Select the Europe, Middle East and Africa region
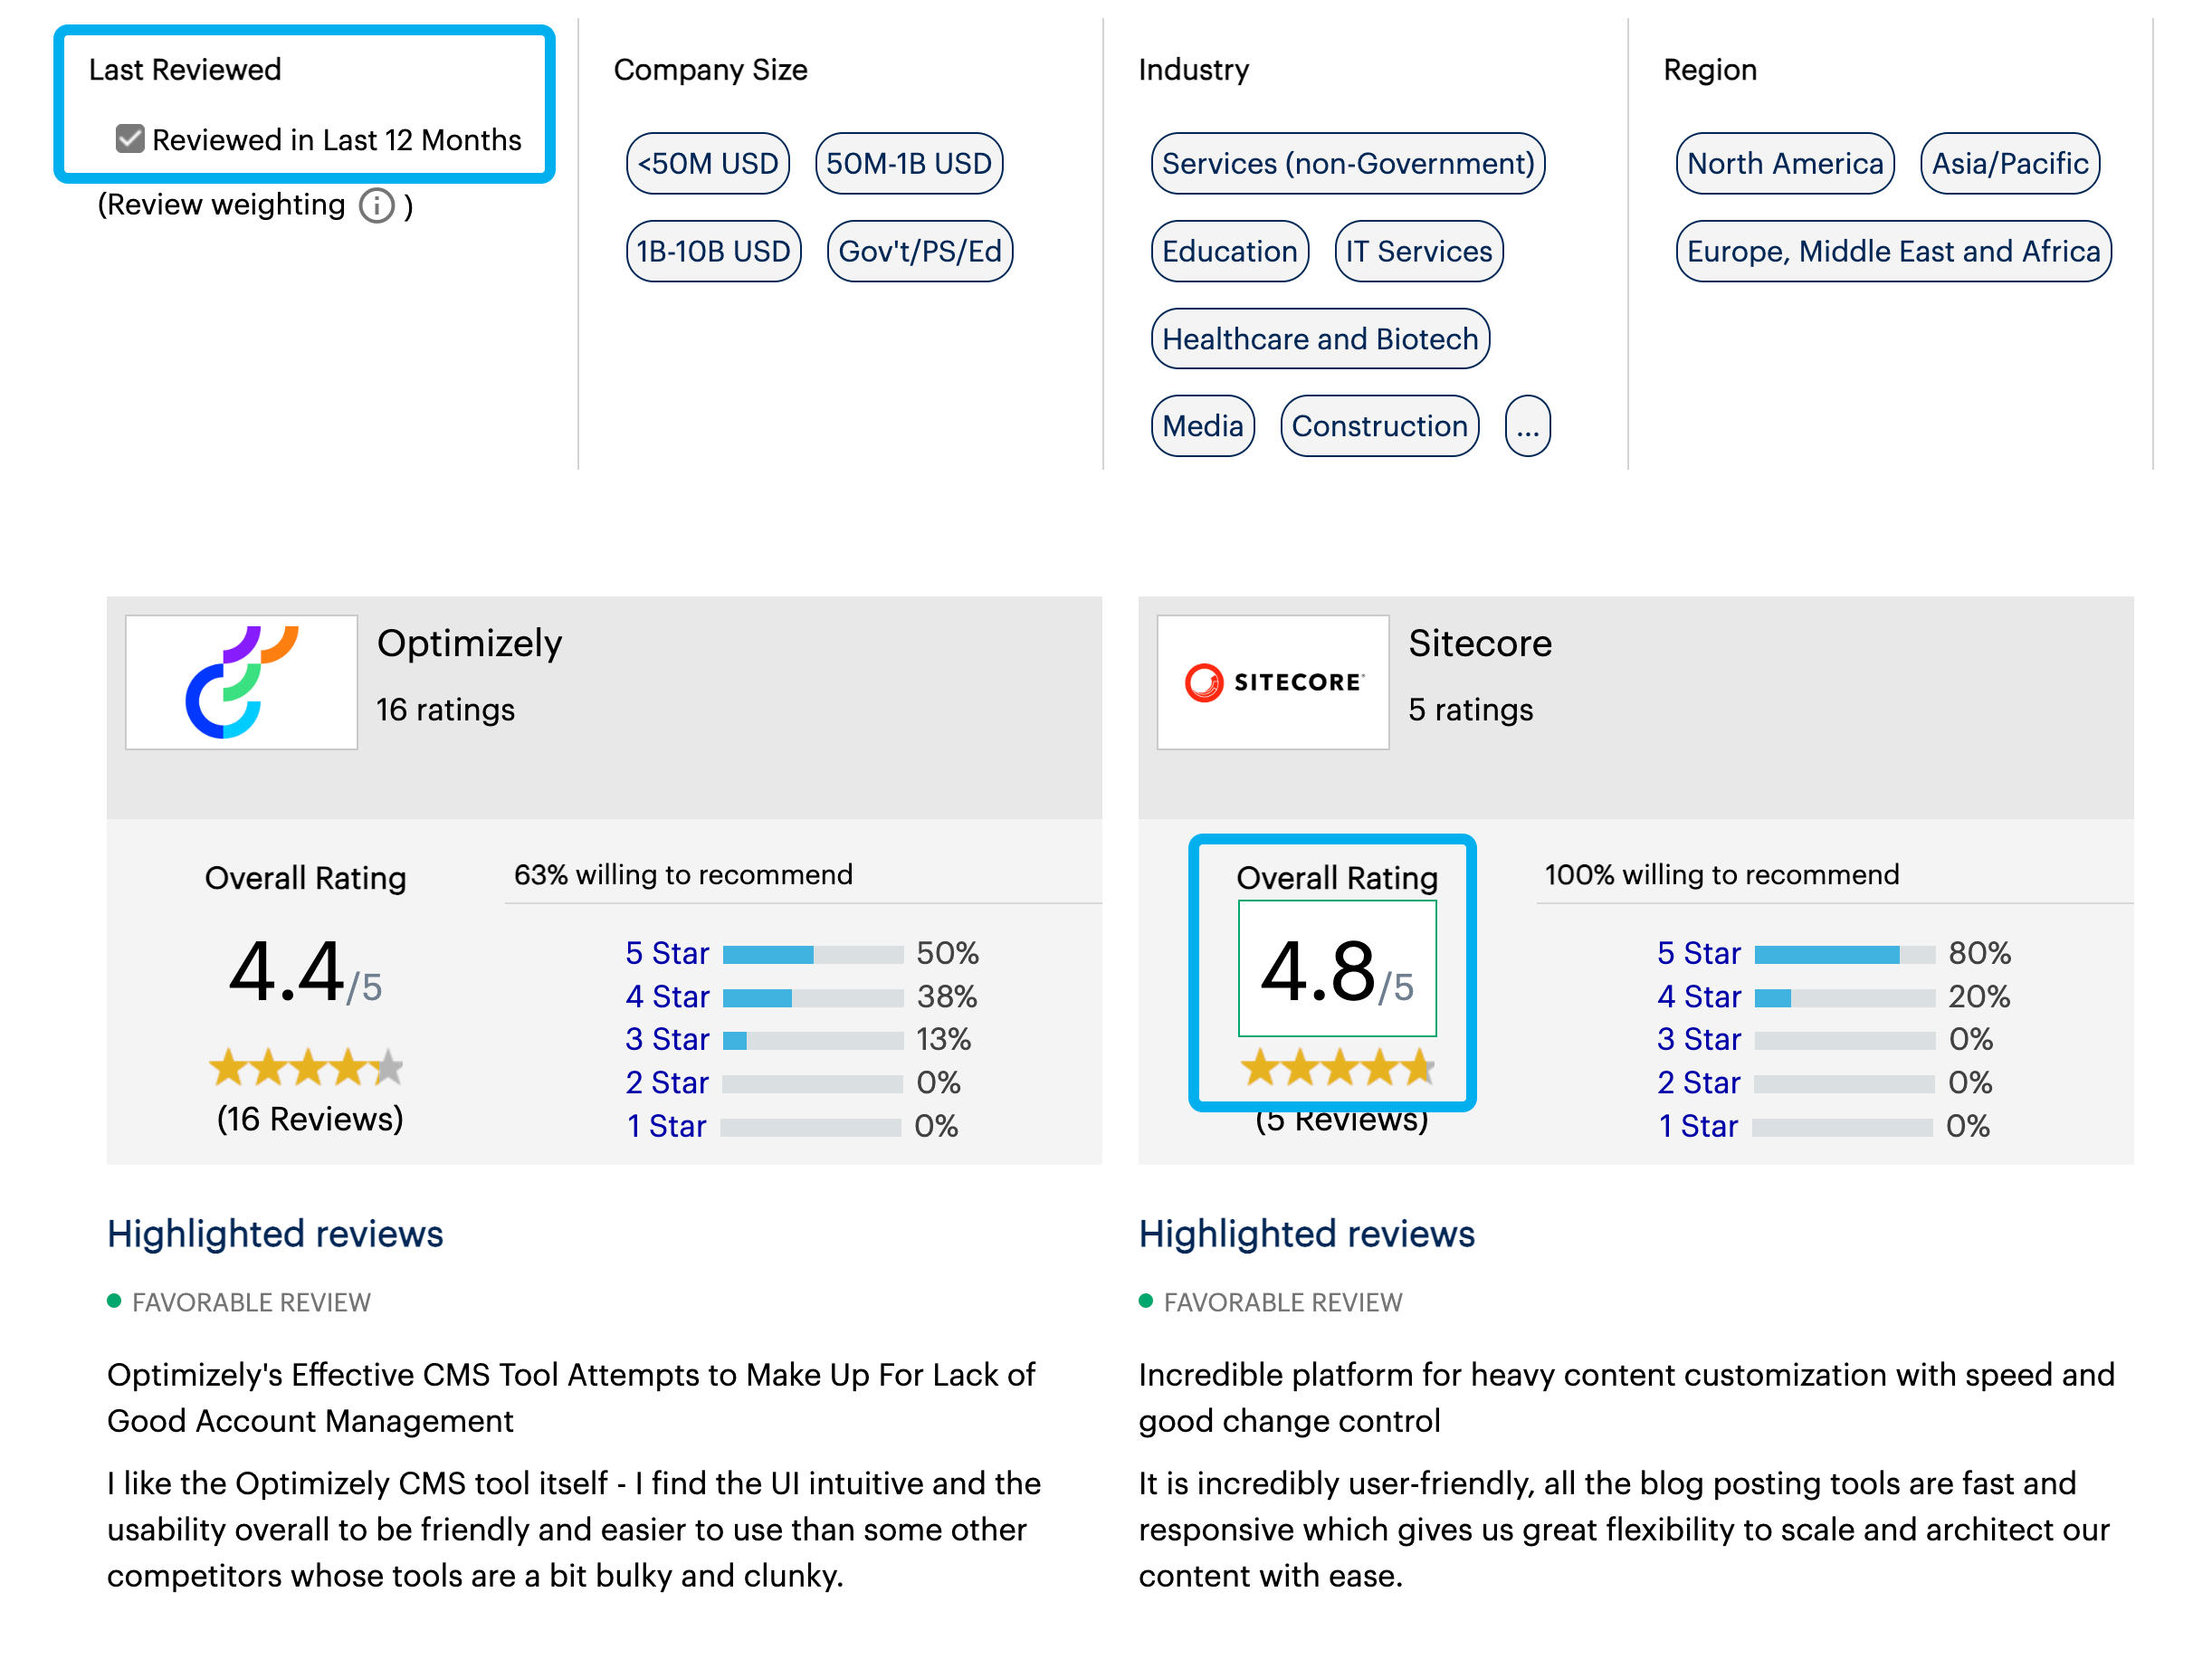The width and height of the screenshot is (2212, 1678). pyautogui.click(x=1892, y=251)
